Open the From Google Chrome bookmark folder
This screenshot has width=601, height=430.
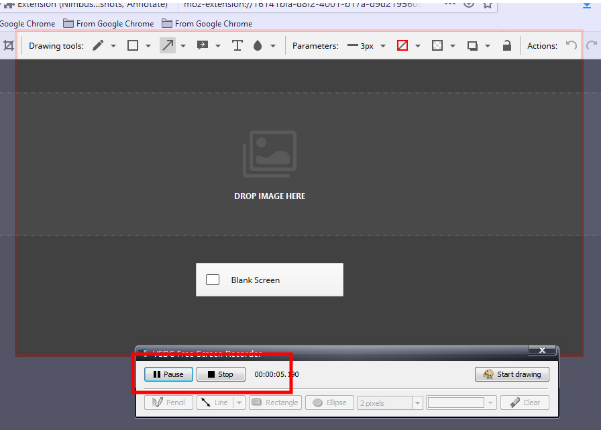coord(109,23)
